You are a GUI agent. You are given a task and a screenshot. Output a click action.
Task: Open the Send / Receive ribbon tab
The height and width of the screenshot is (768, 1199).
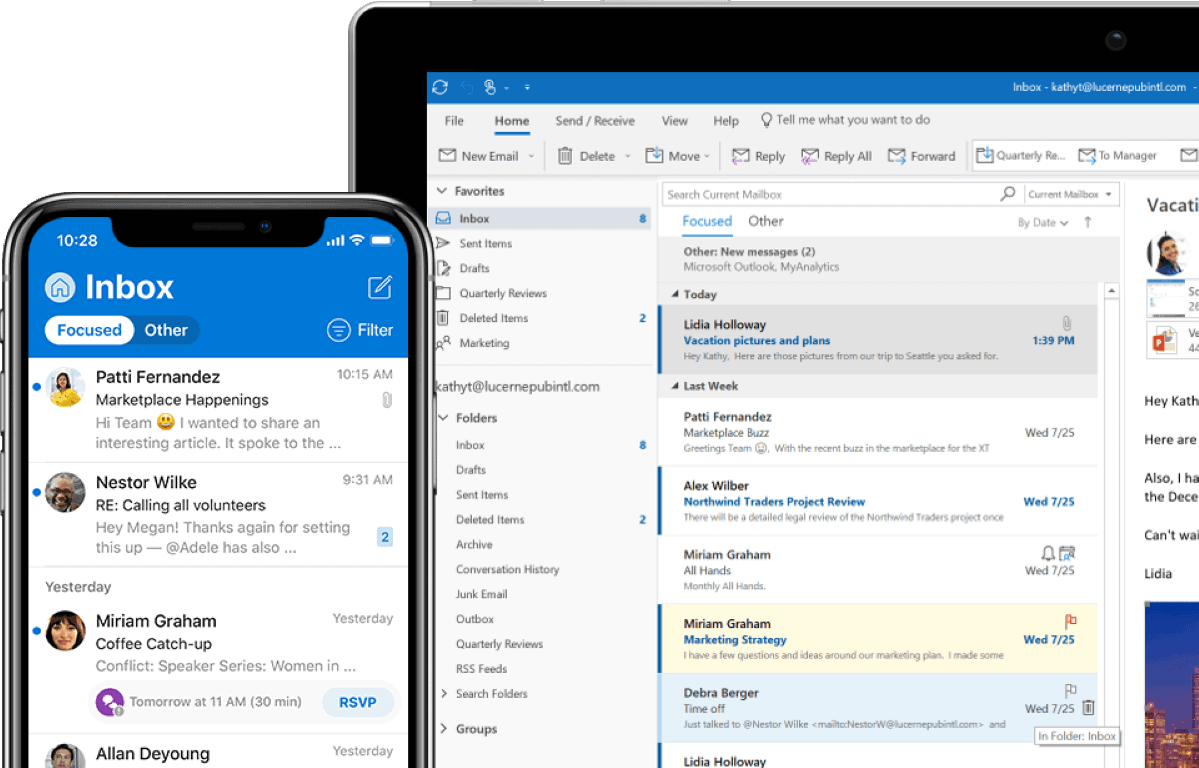click(595, 121)
